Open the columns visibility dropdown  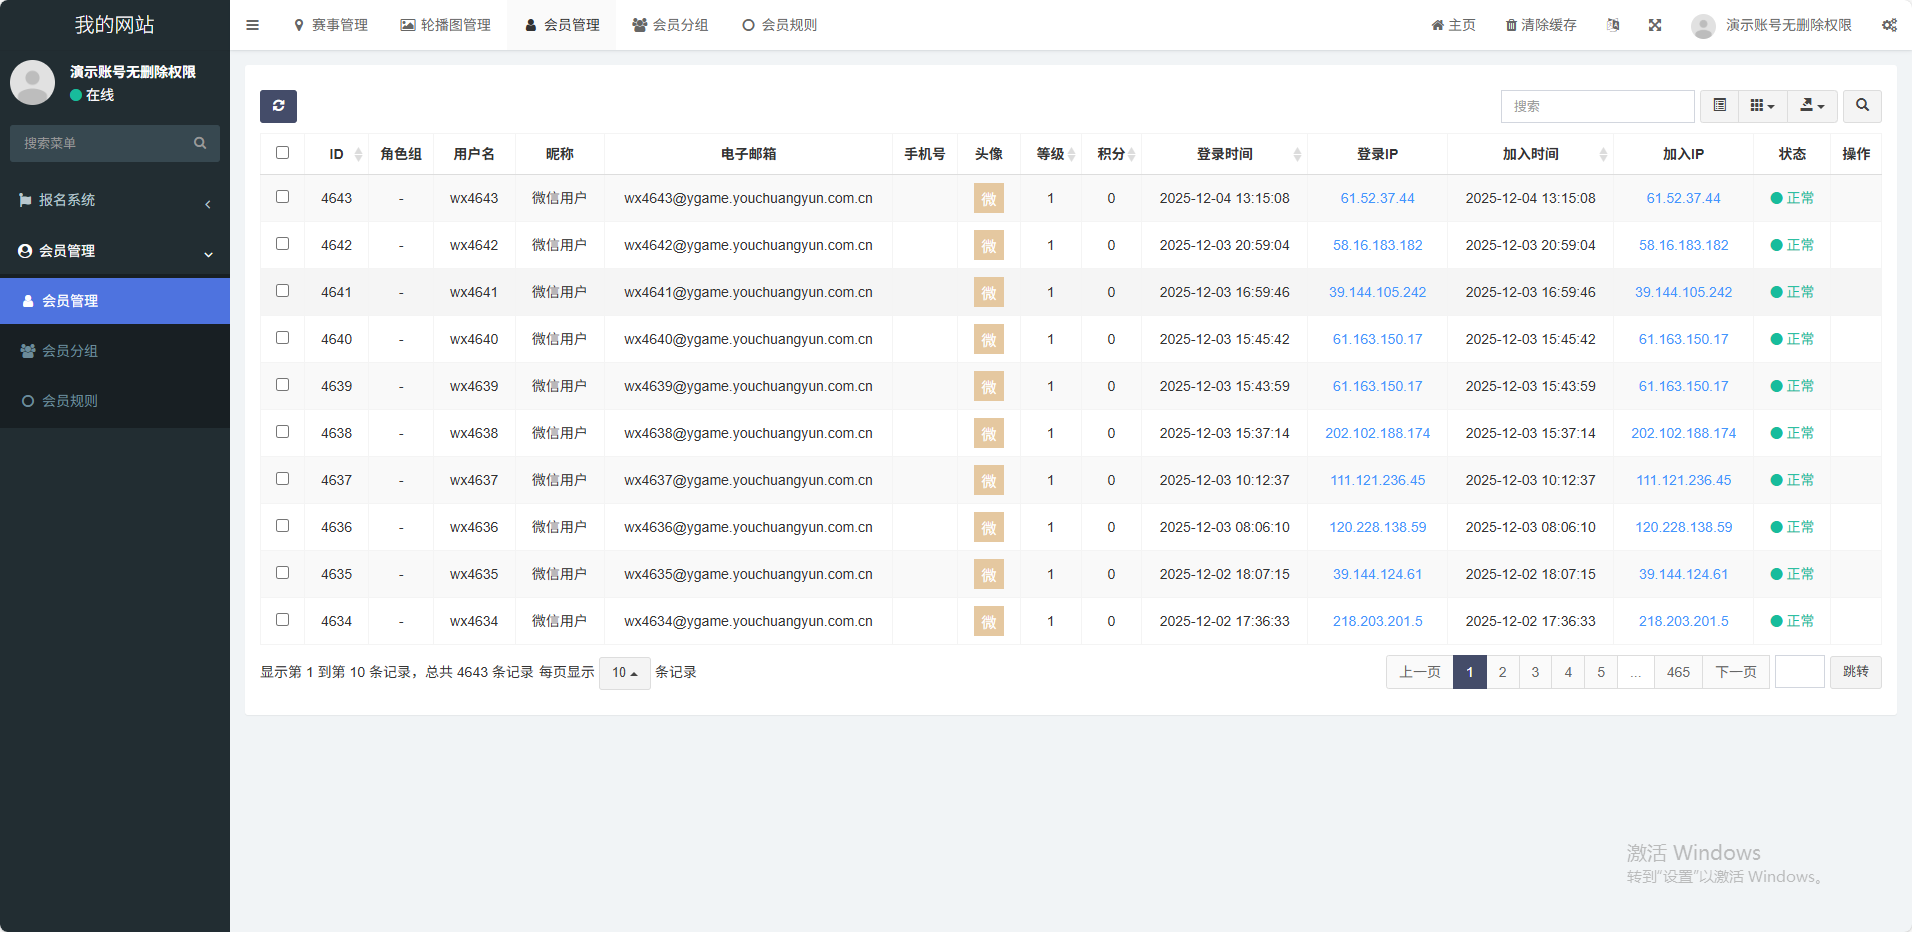(1762, 106)
